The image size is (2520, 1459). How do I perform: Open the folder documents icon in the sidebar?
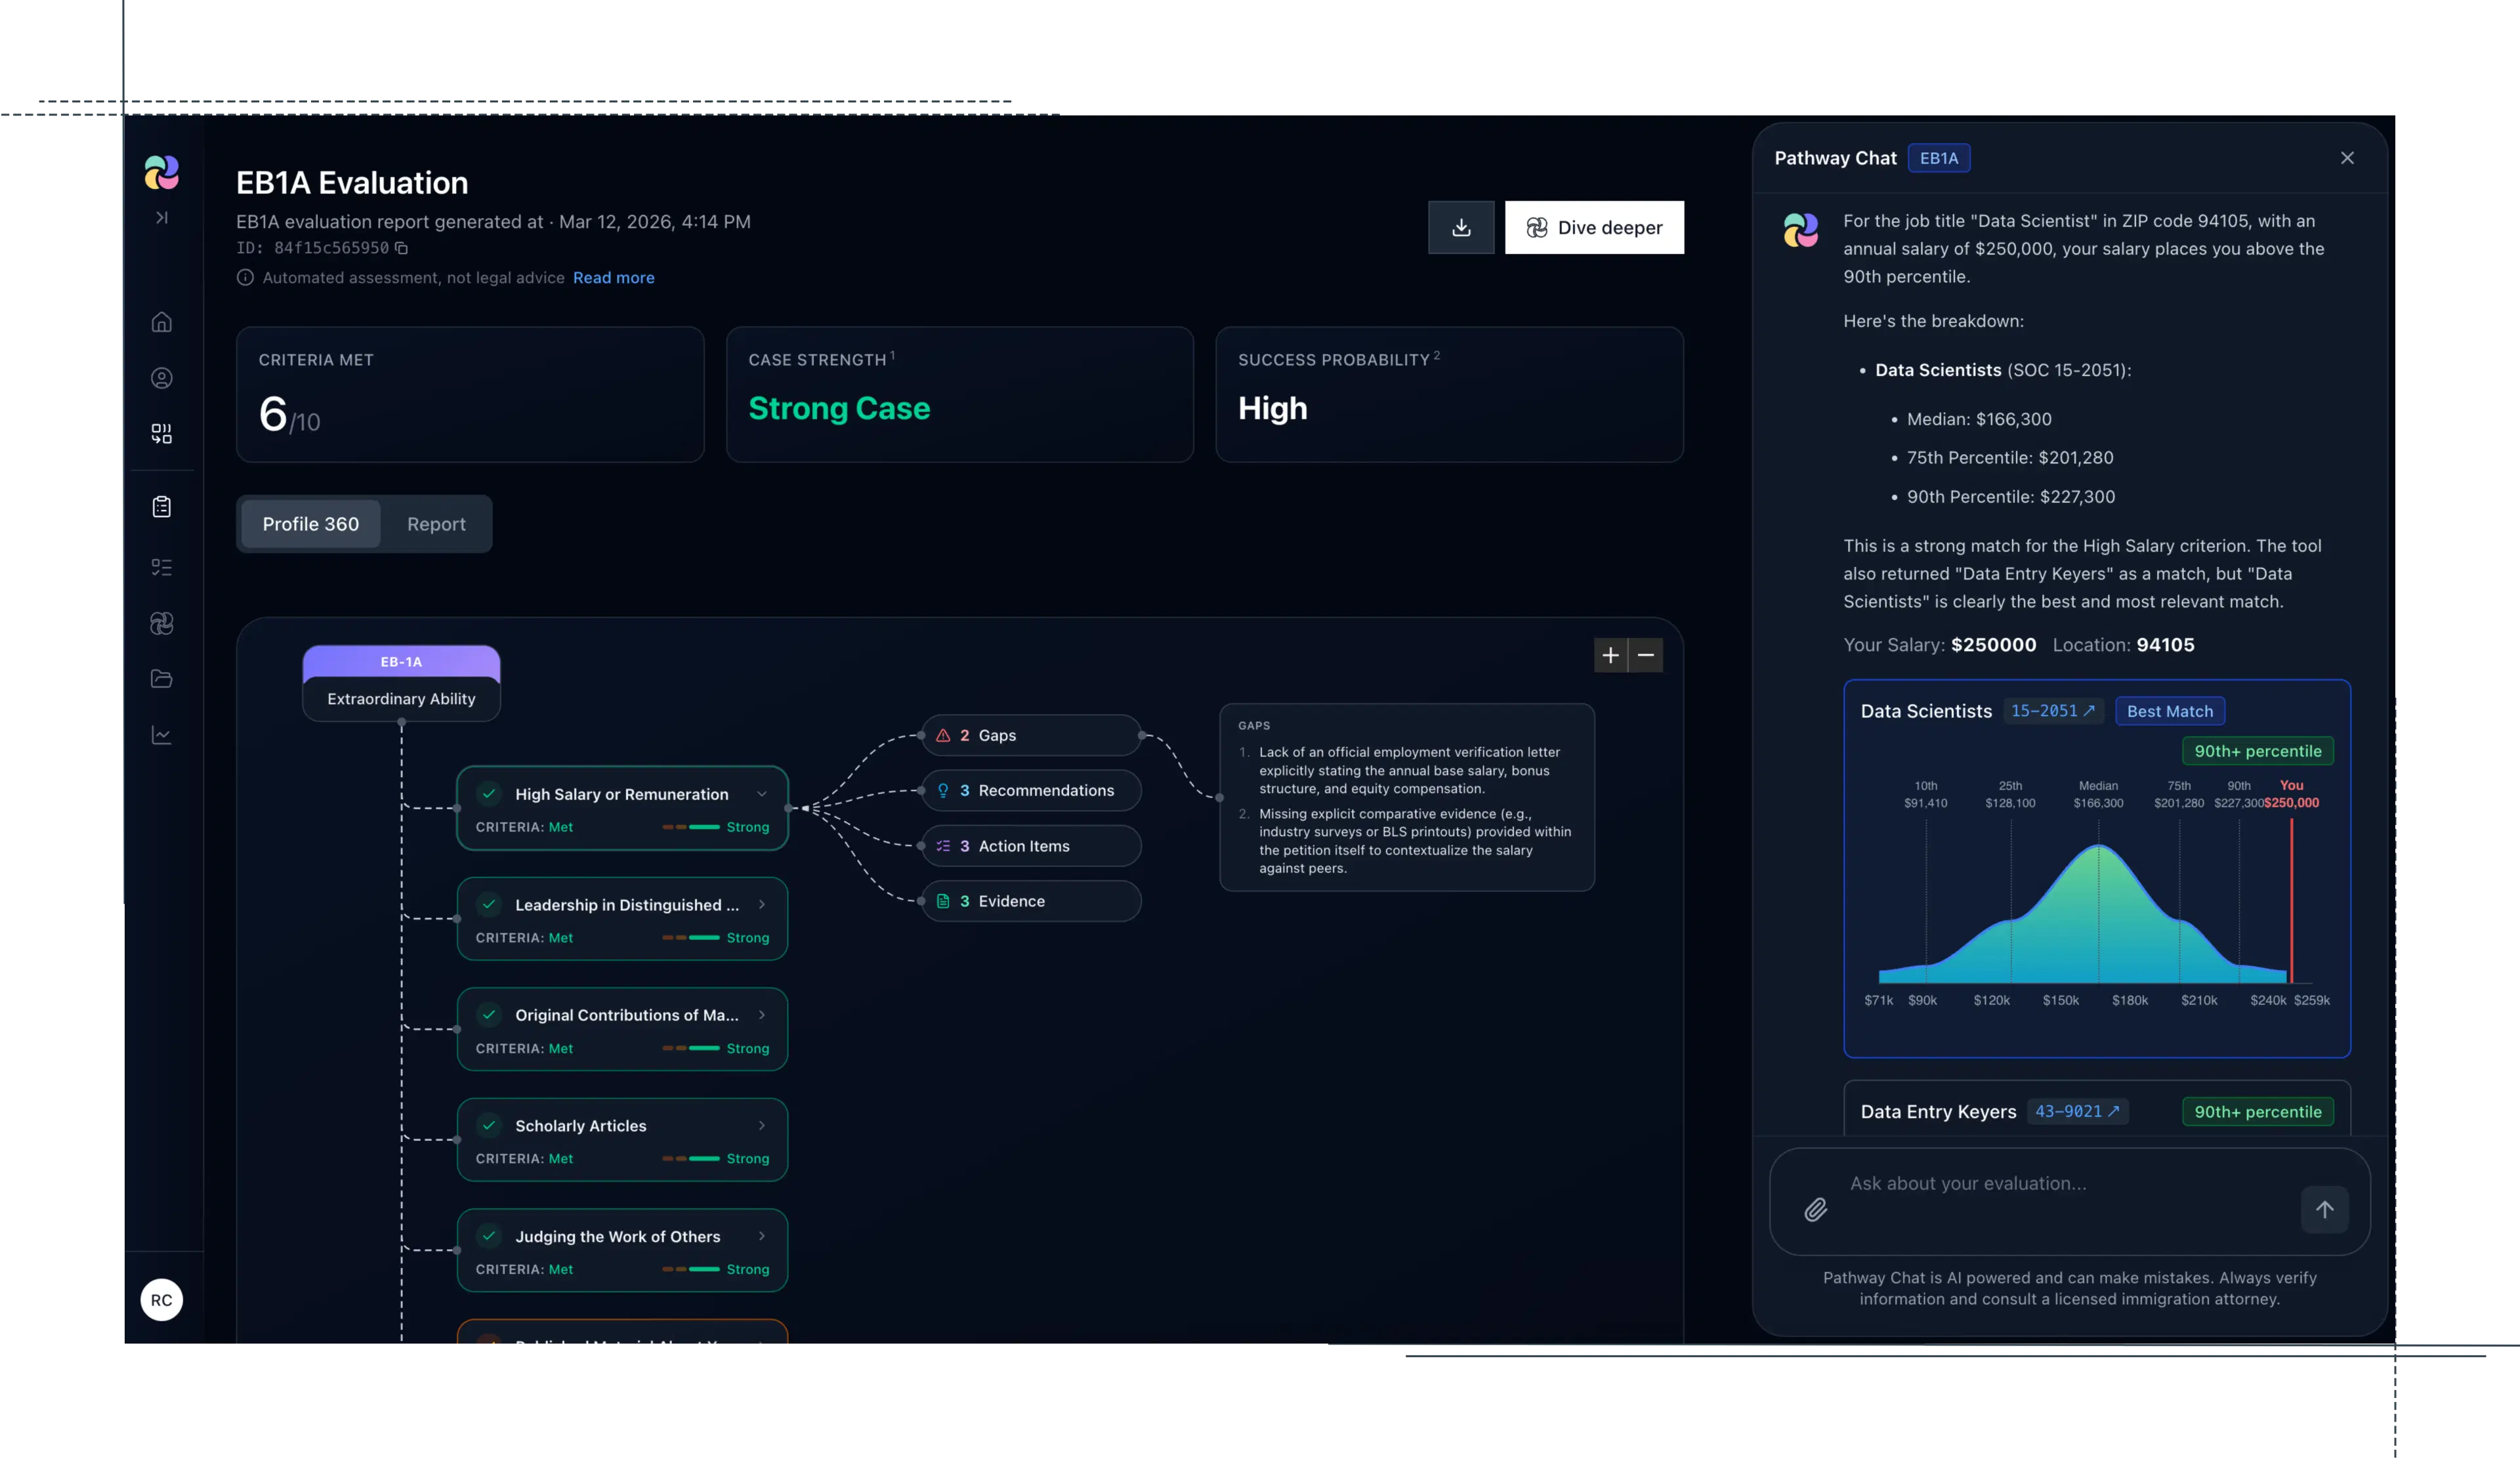point(161,679)
